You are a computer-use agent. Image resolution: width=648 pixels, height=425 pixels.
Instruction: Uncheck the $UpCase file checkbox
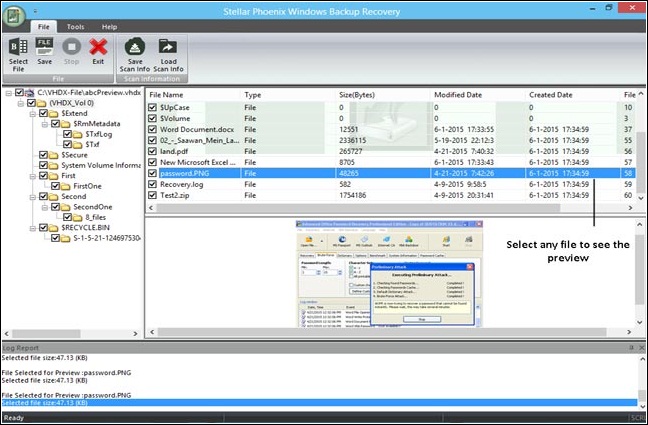(x=152, y=107)
